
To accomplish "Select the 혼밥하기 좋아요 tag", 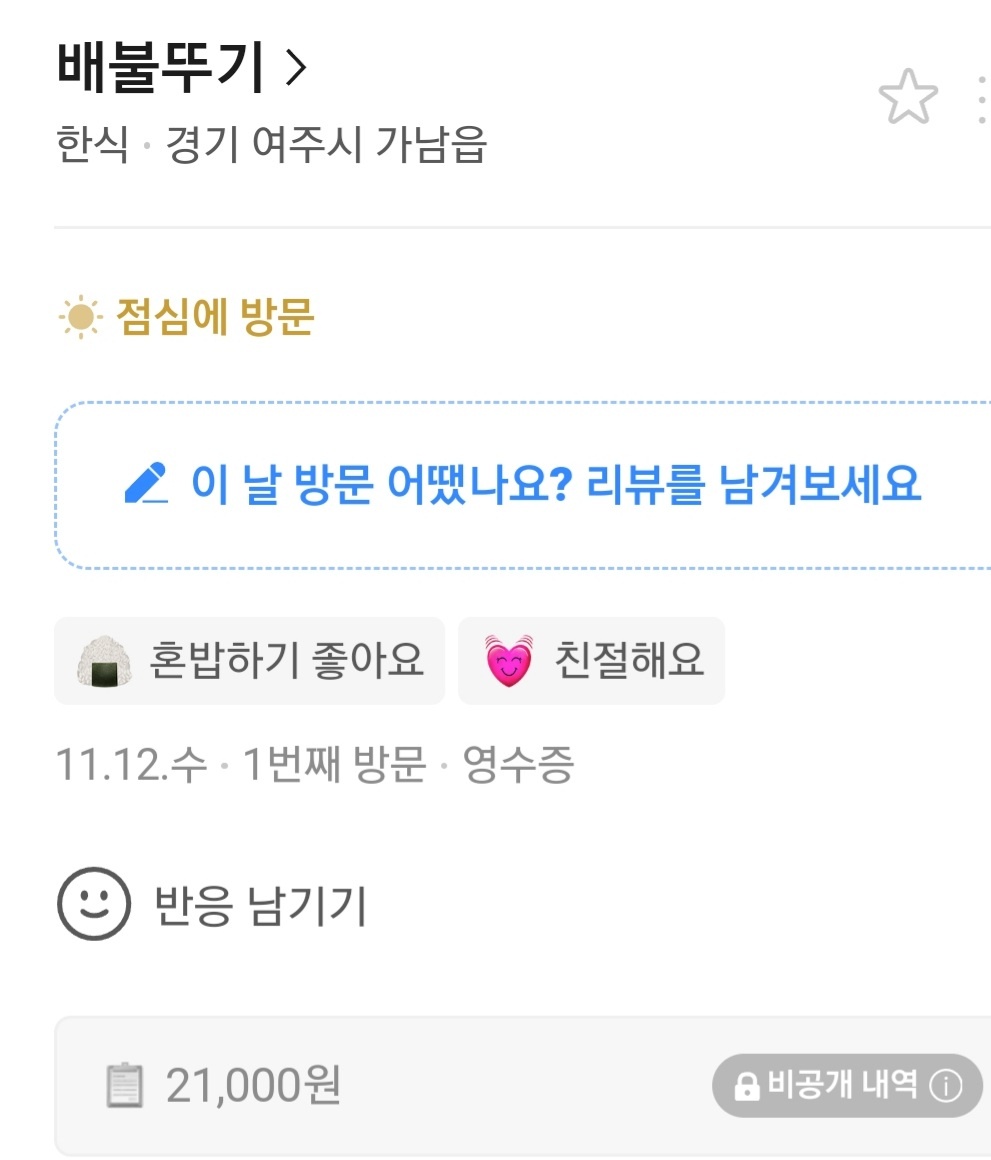I will [249, 661].
